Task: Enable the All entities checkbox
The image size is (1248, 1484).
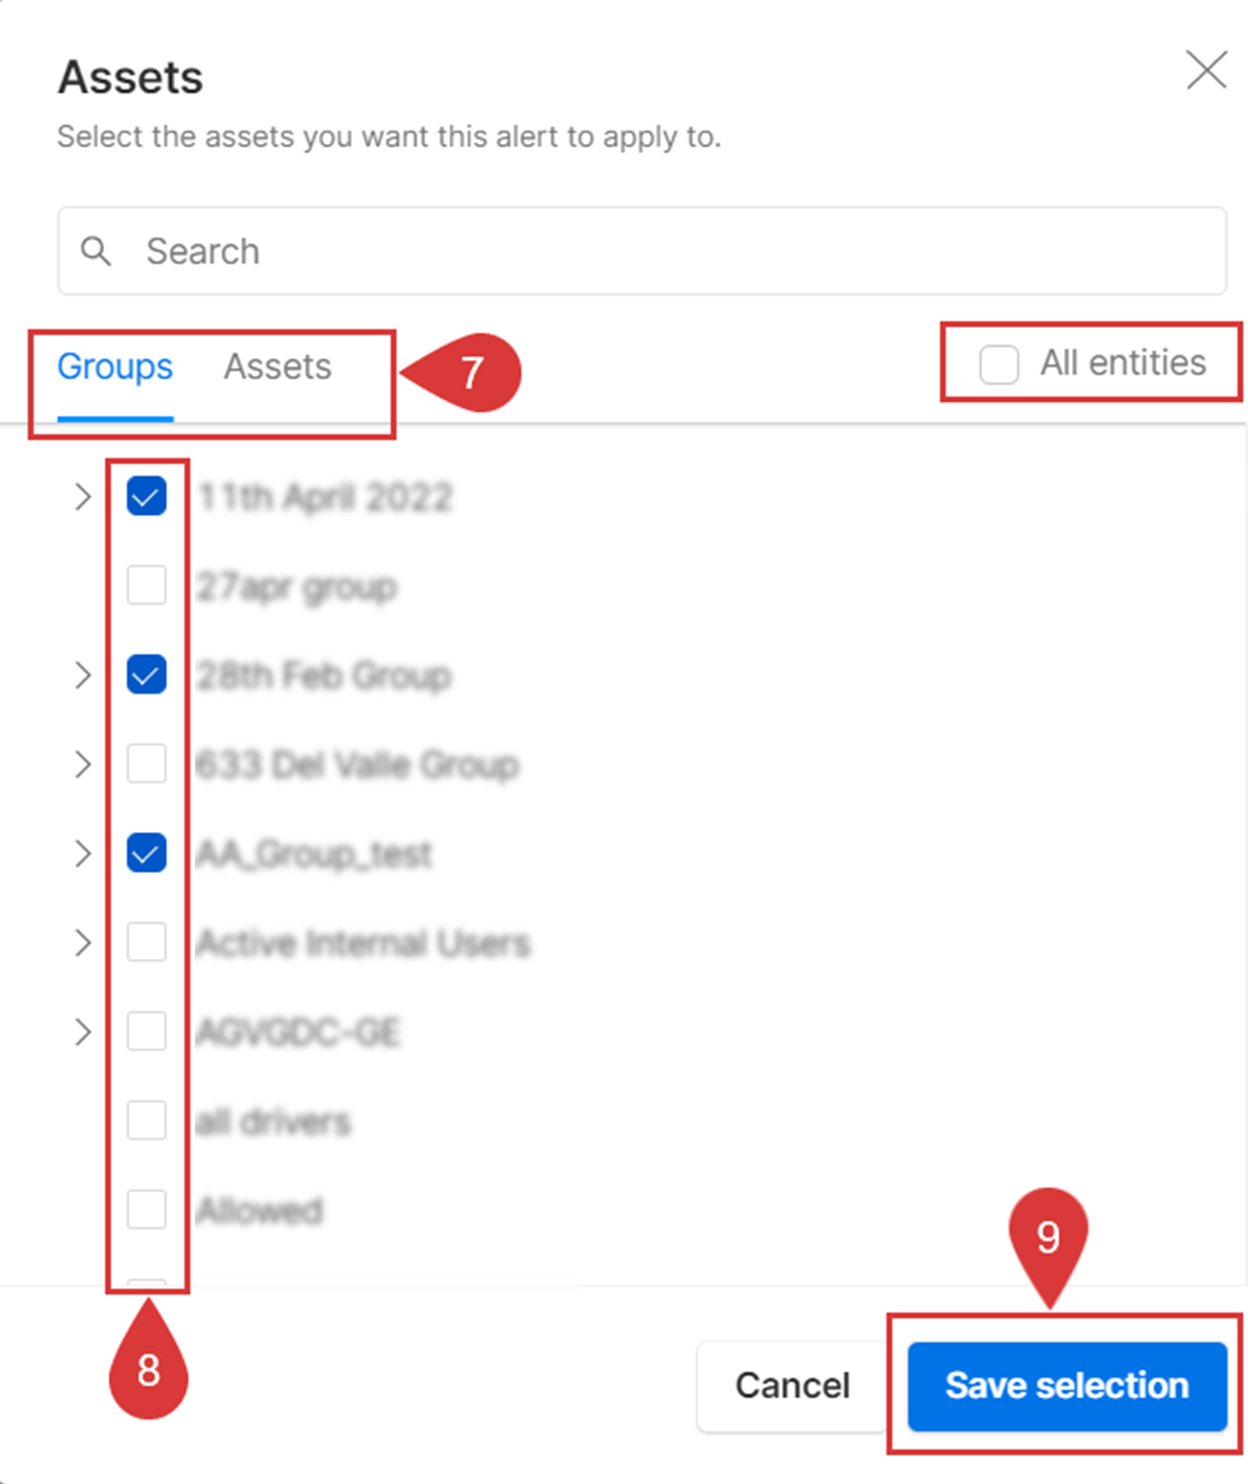Action: coord(999,364)
